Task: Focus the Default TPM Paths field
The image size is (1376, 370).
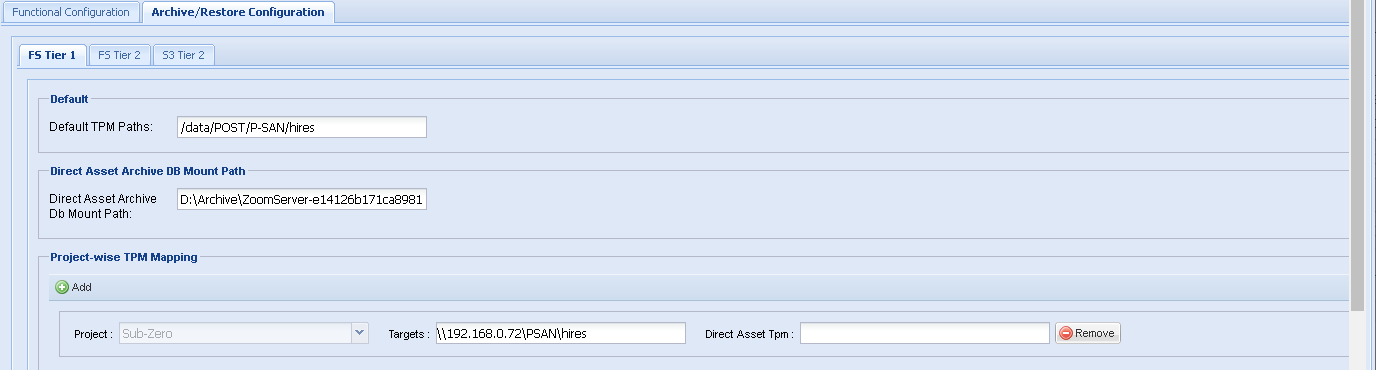Action: [302, 127]
